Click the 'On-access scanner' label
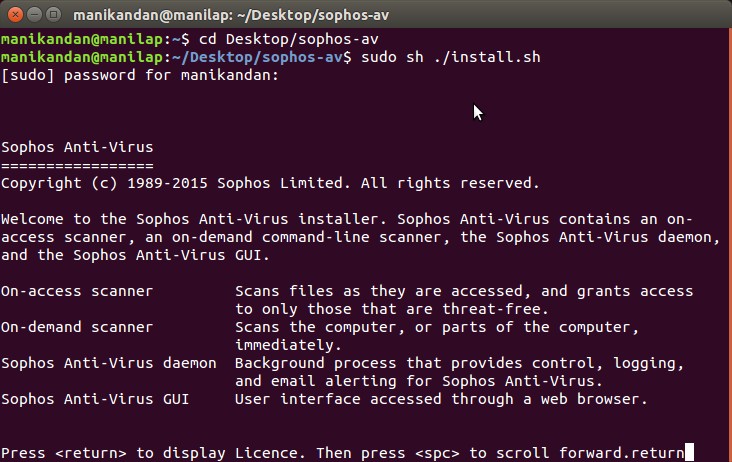This screenshot has height=462, width=732. pos(77,291)
